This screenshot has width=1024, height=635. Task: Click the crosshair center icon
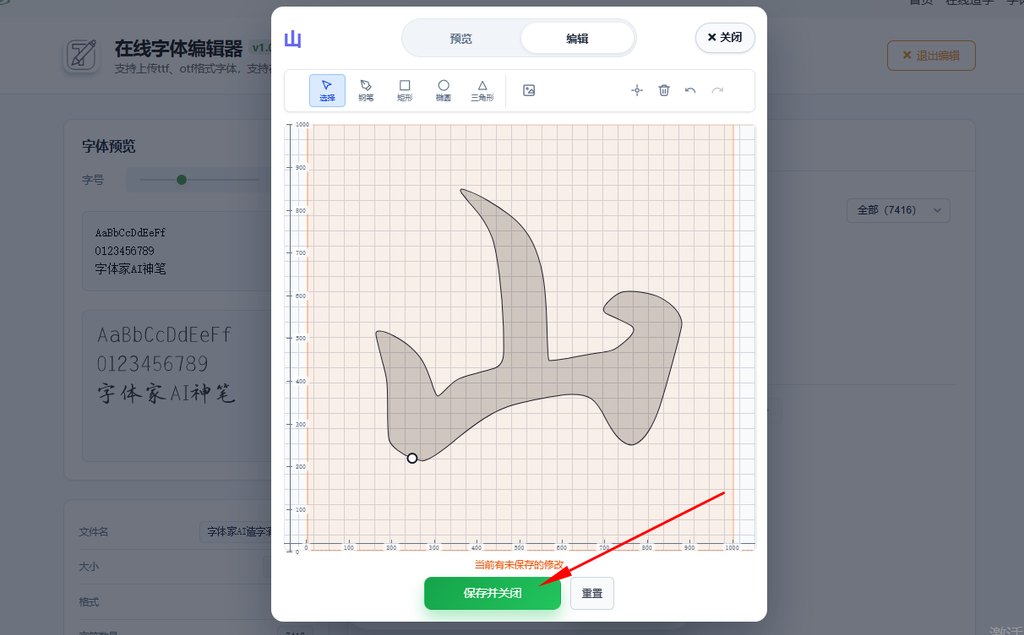(x=637, y=90)
